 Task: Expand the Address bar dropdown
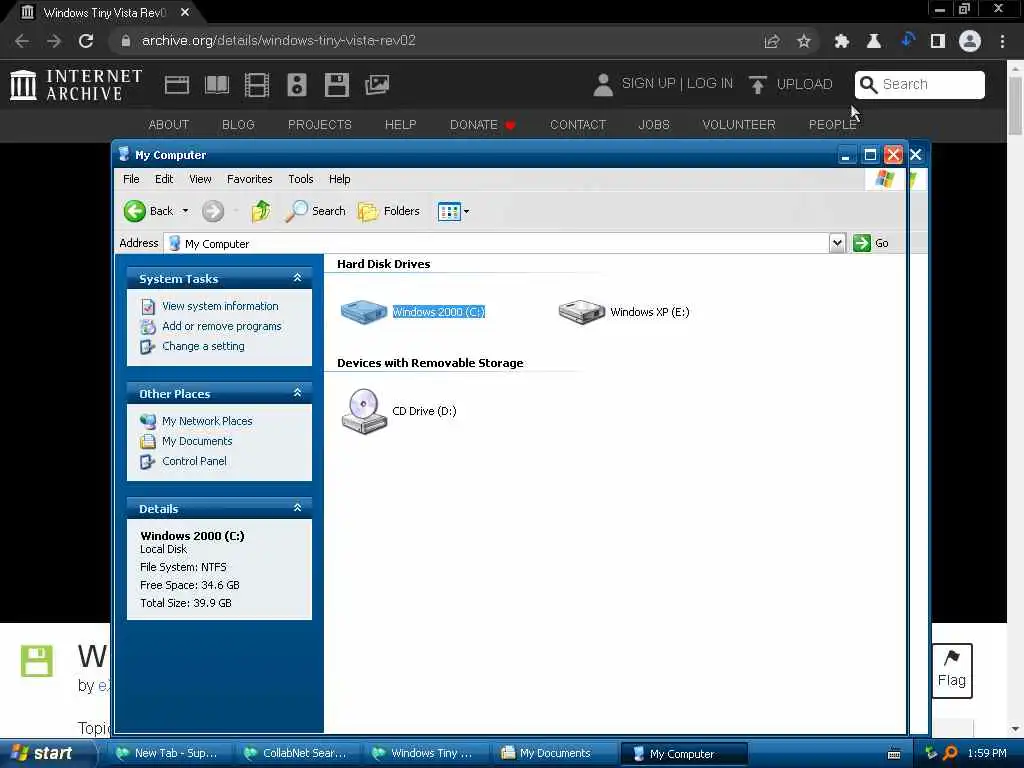pyautogui.click(x=837, y=243)
